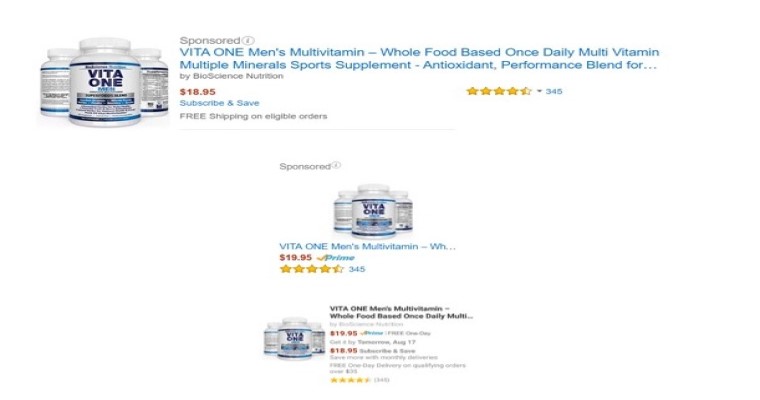760x400 pixels.
Task: Click the star rating under the middle $19.95 price
Action: coord(312,269)
